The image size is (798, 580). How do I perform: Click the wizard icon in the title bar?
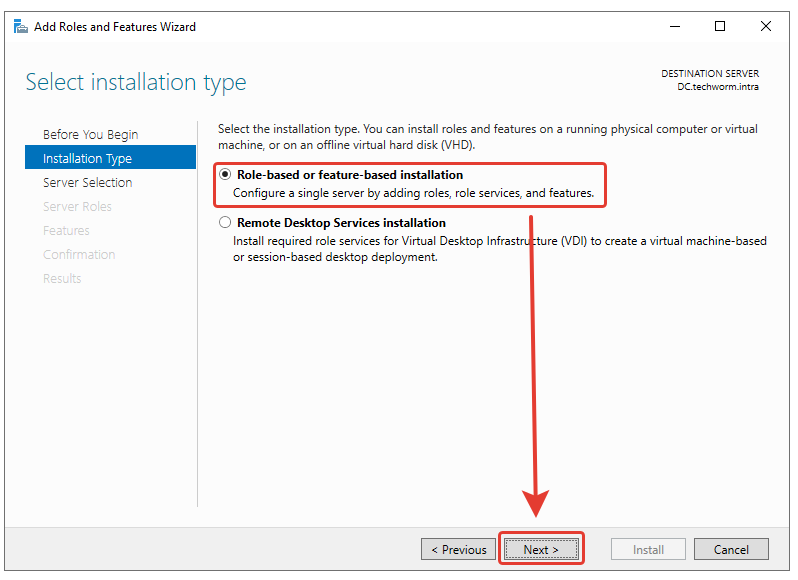click(x=20, y=27)
